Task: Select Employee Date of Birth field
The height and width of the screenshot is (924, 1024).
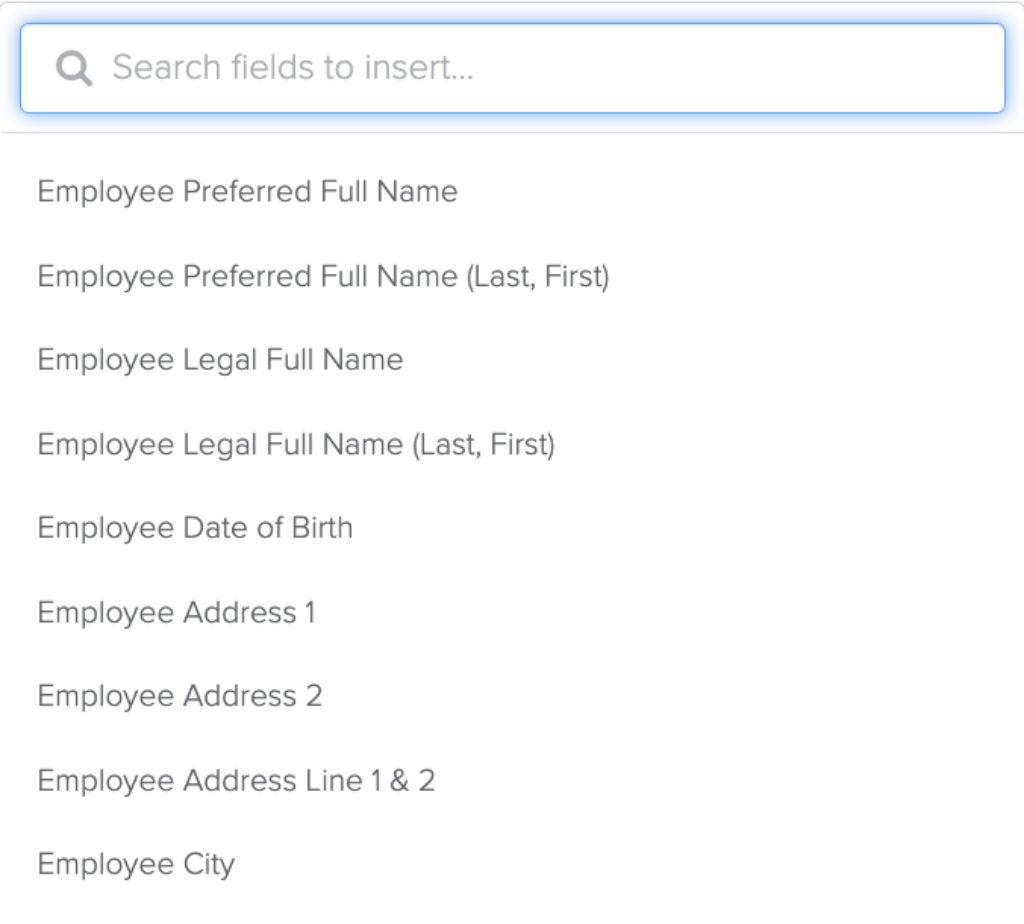Action: (195, 528)
